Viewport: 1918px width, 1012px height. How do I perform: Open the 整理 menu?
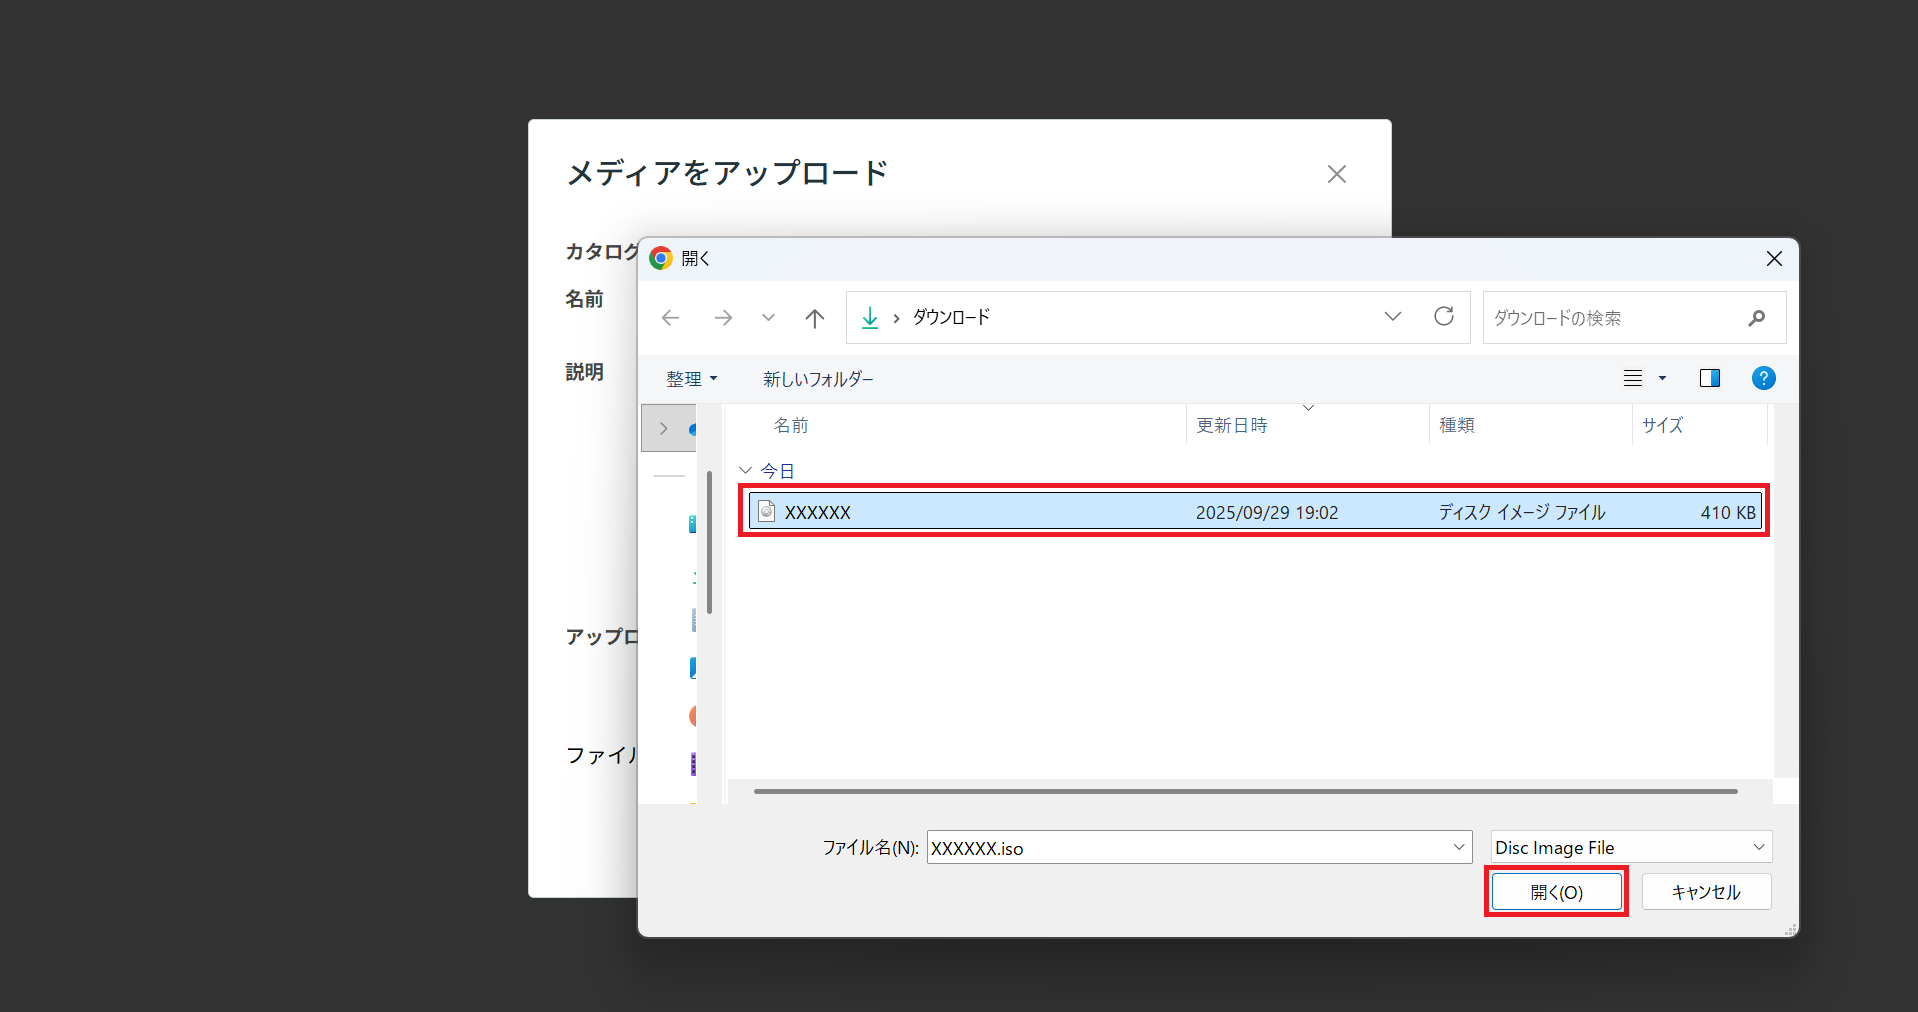click(691, 379)
